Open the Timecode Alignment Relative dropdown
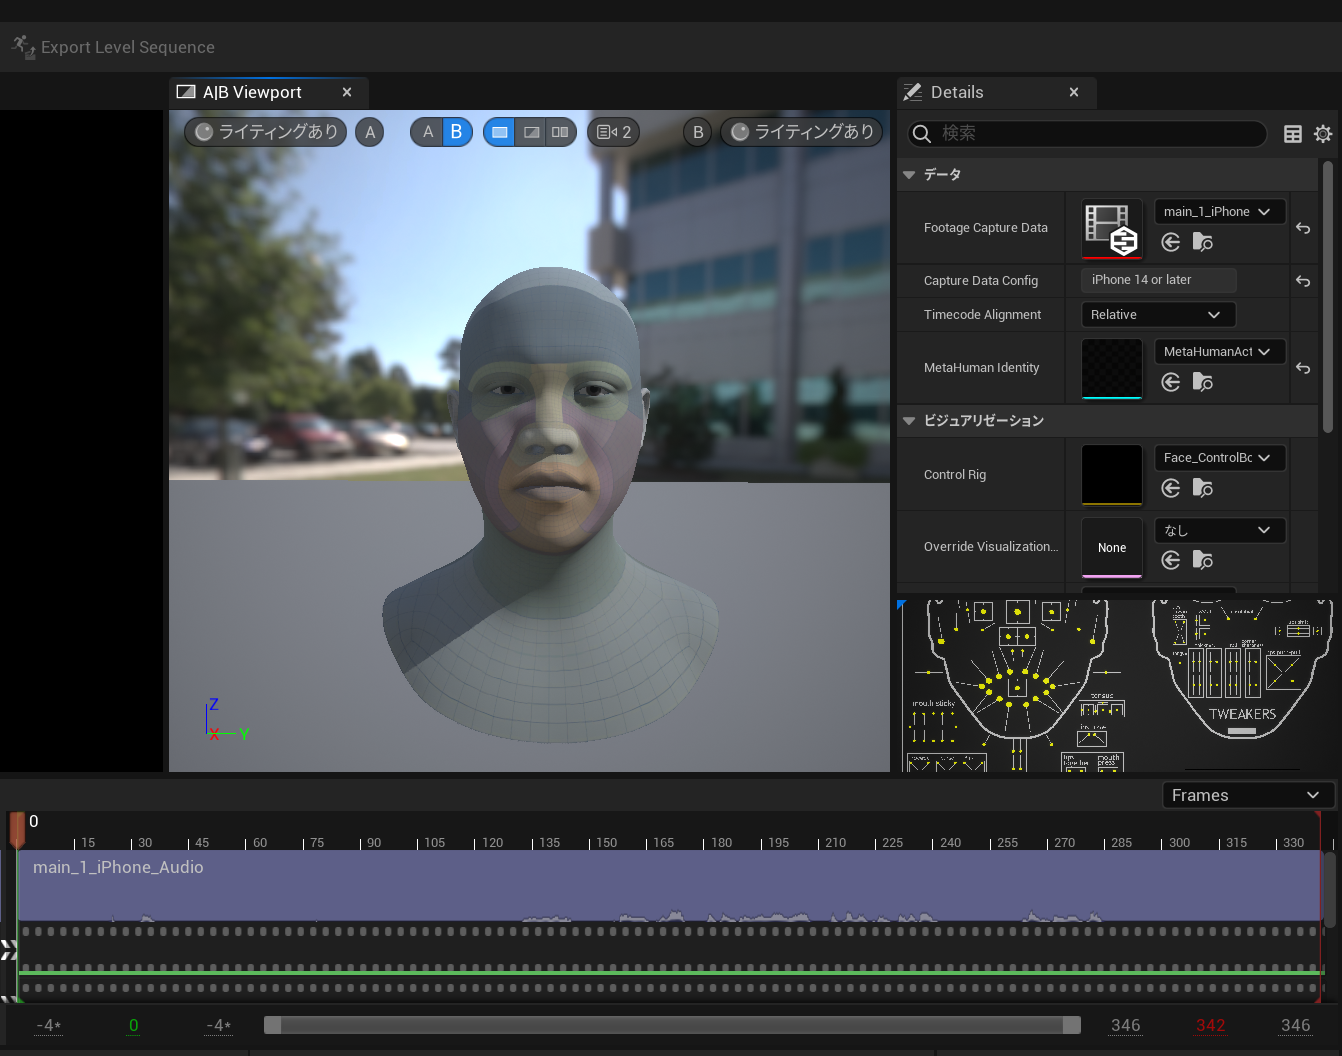This screenshot has width=1342, height=1056. click(1158, 315)
